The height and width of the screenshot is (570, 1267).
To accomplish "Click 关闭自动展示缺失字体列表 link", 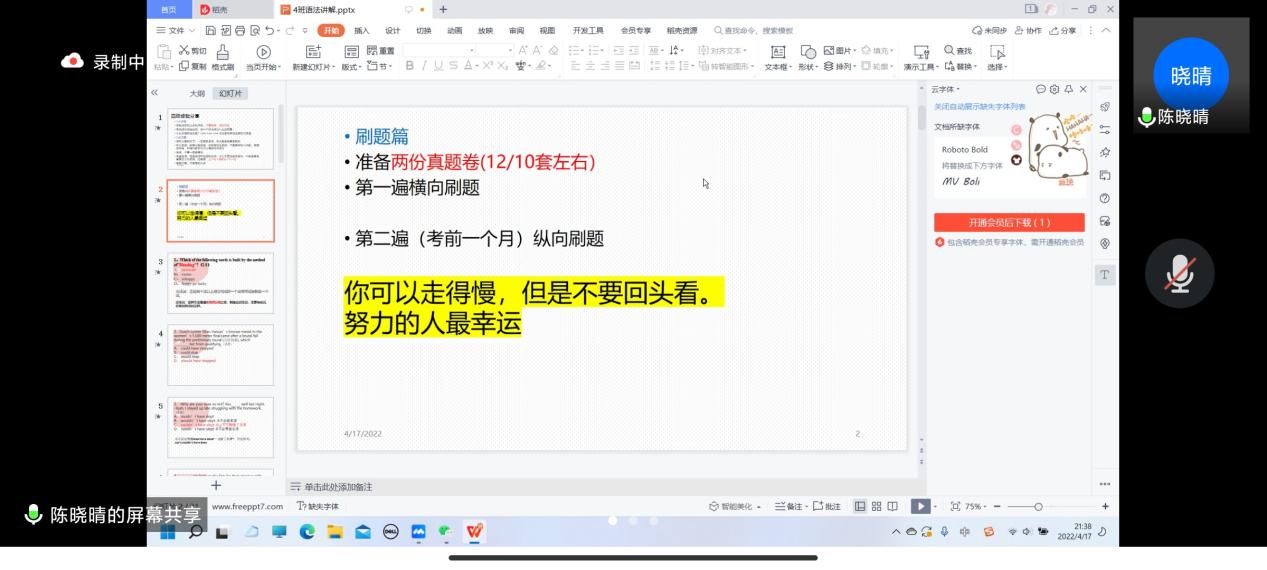I will pos(979,106).
